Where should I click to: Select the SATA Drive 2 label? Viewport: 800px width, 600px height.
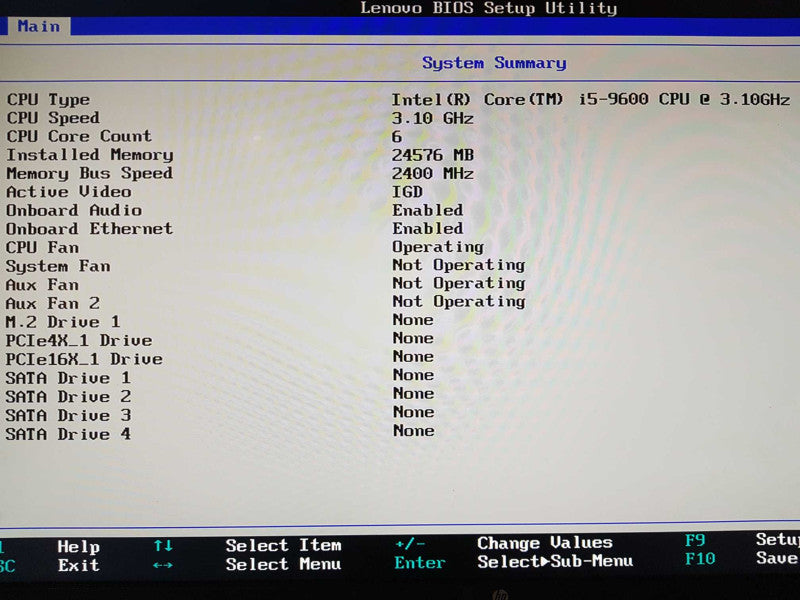tap(68, 397)
